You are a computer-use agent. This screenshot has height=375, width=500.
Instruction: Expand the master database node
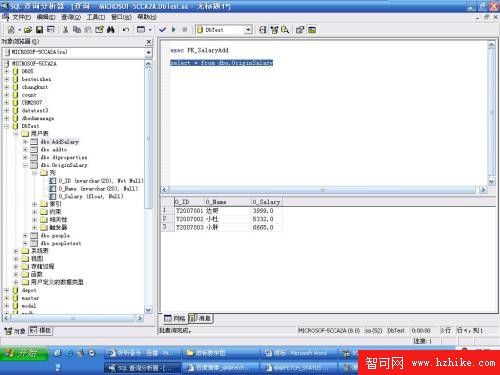[7, 298]
